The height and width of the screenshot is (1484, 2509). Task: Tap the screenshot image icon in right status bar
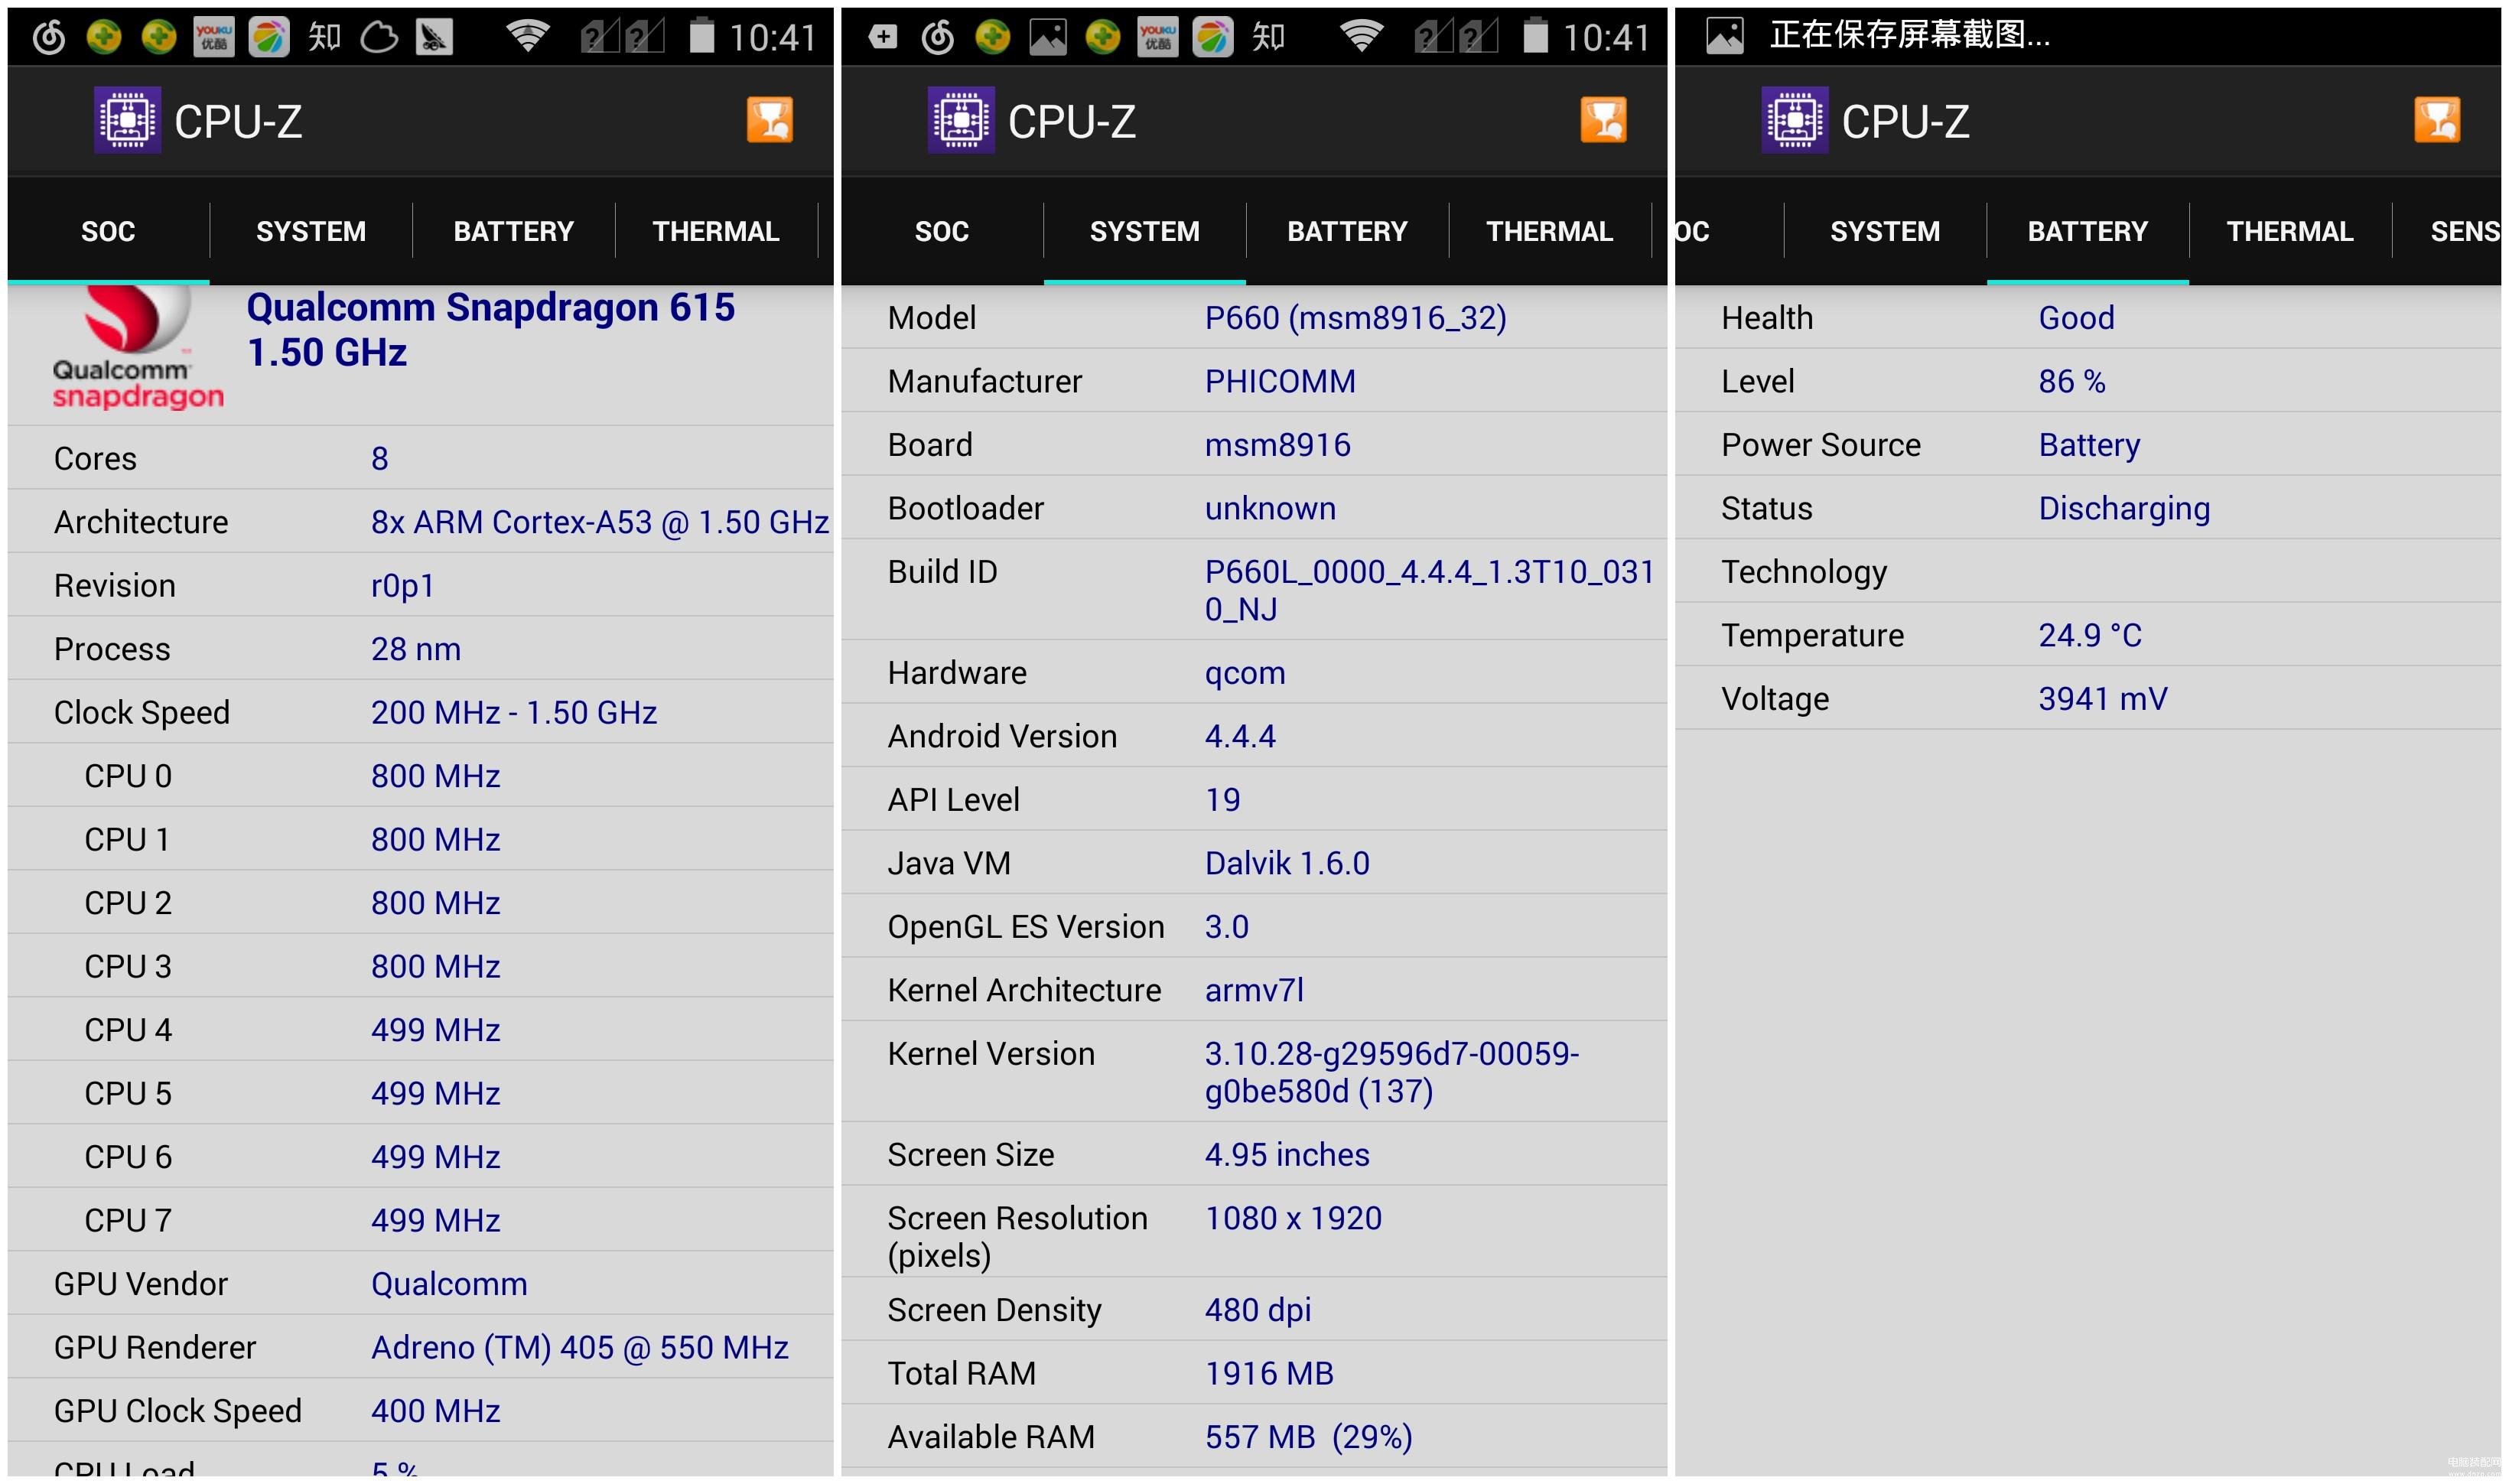click(x=1725, y=35)
